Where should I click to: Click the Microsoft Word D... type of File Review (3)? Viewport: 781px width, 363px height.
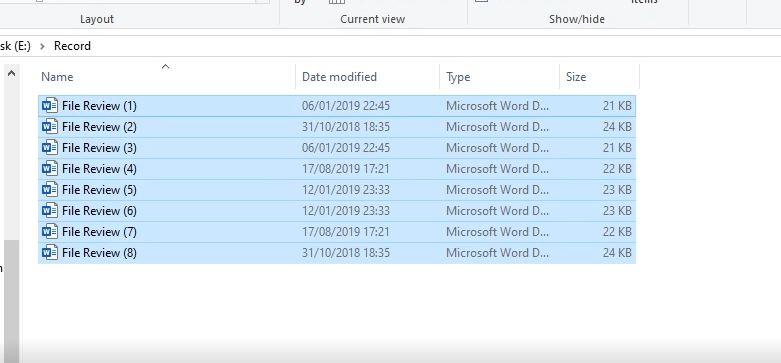(x=498, y=147)
